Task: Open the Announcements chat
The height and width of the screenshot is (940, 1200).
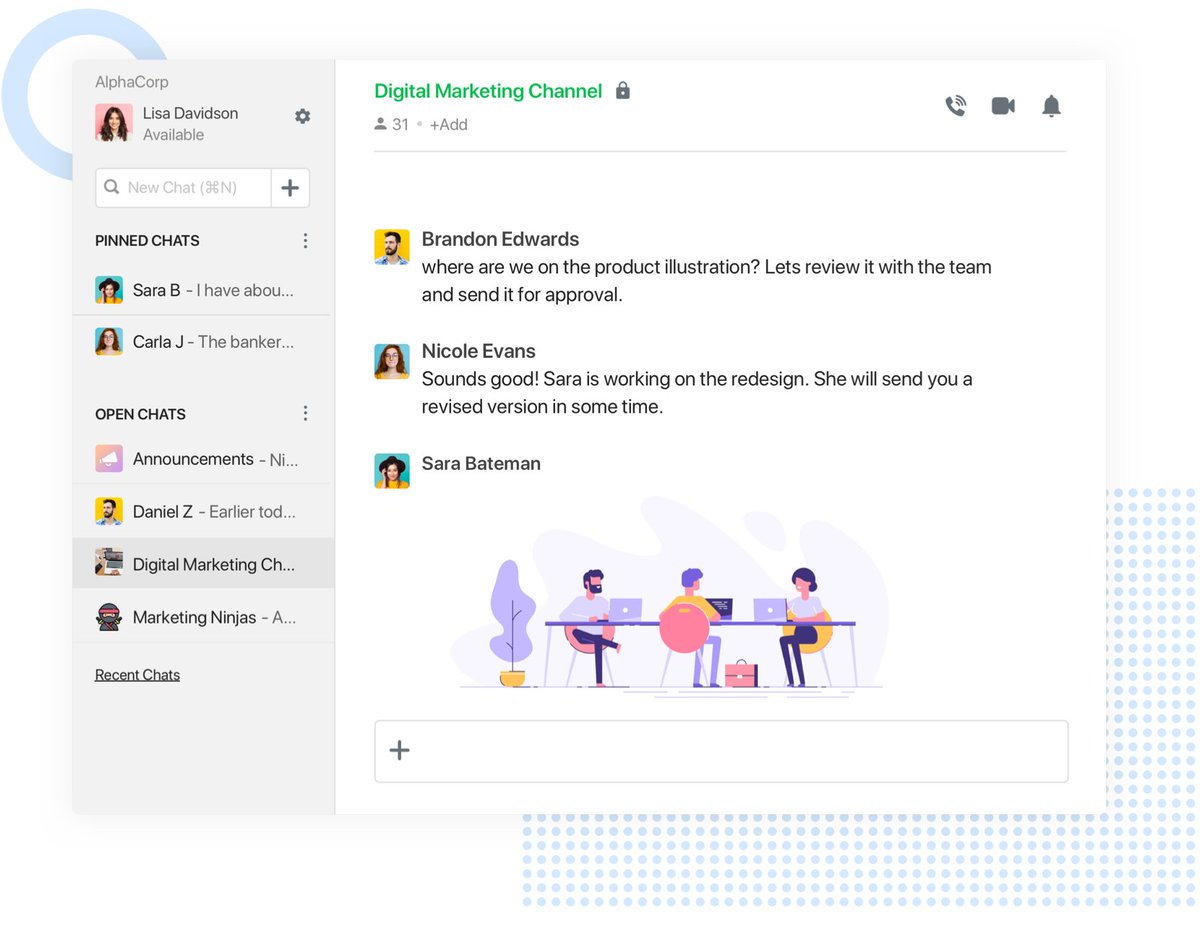Action: tap(203, 459)
